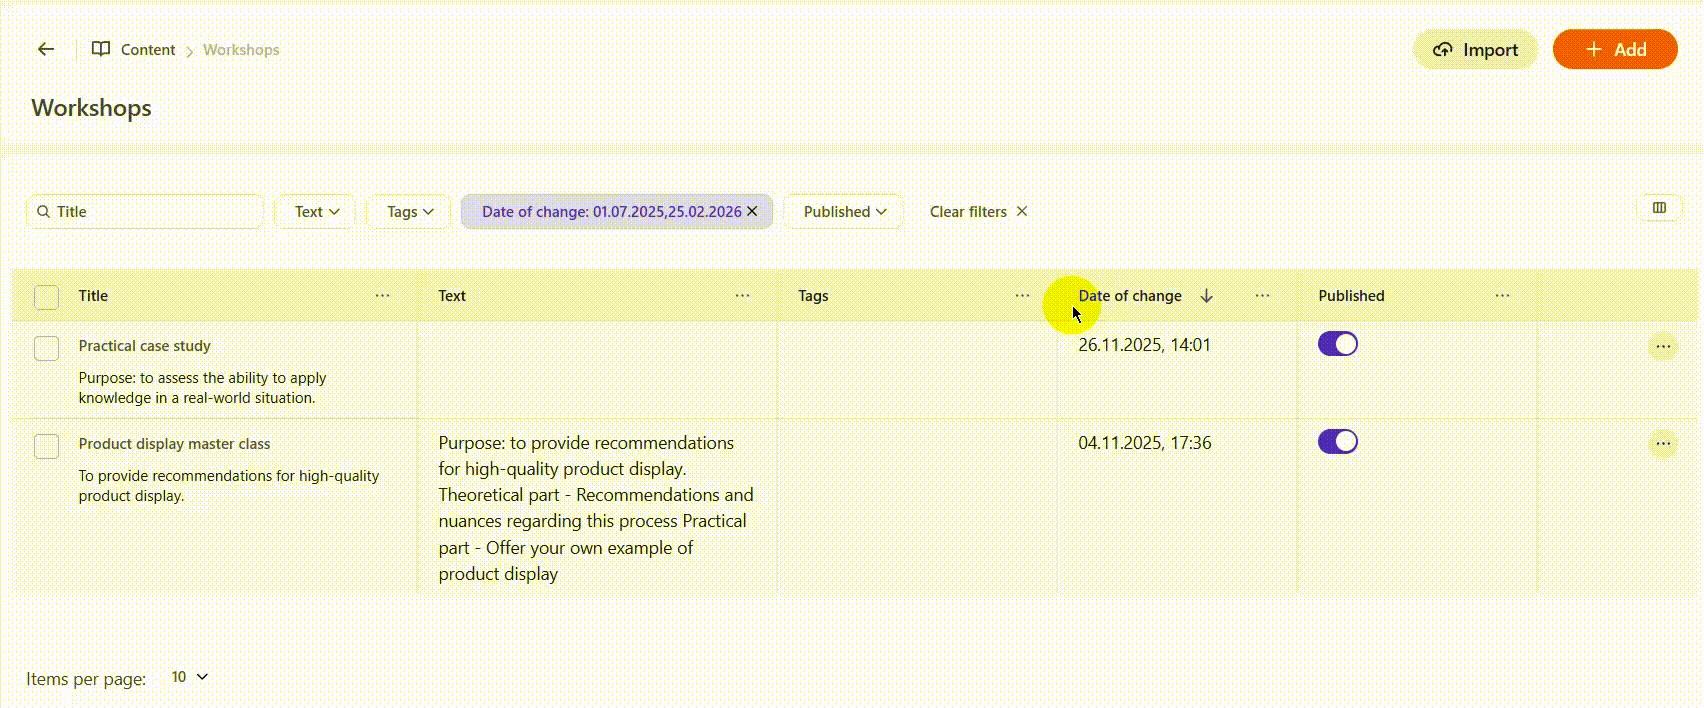The image size is (1704, 708).
Task: Open row actions for Product display master class
Action: click(x=1662, y=444)
